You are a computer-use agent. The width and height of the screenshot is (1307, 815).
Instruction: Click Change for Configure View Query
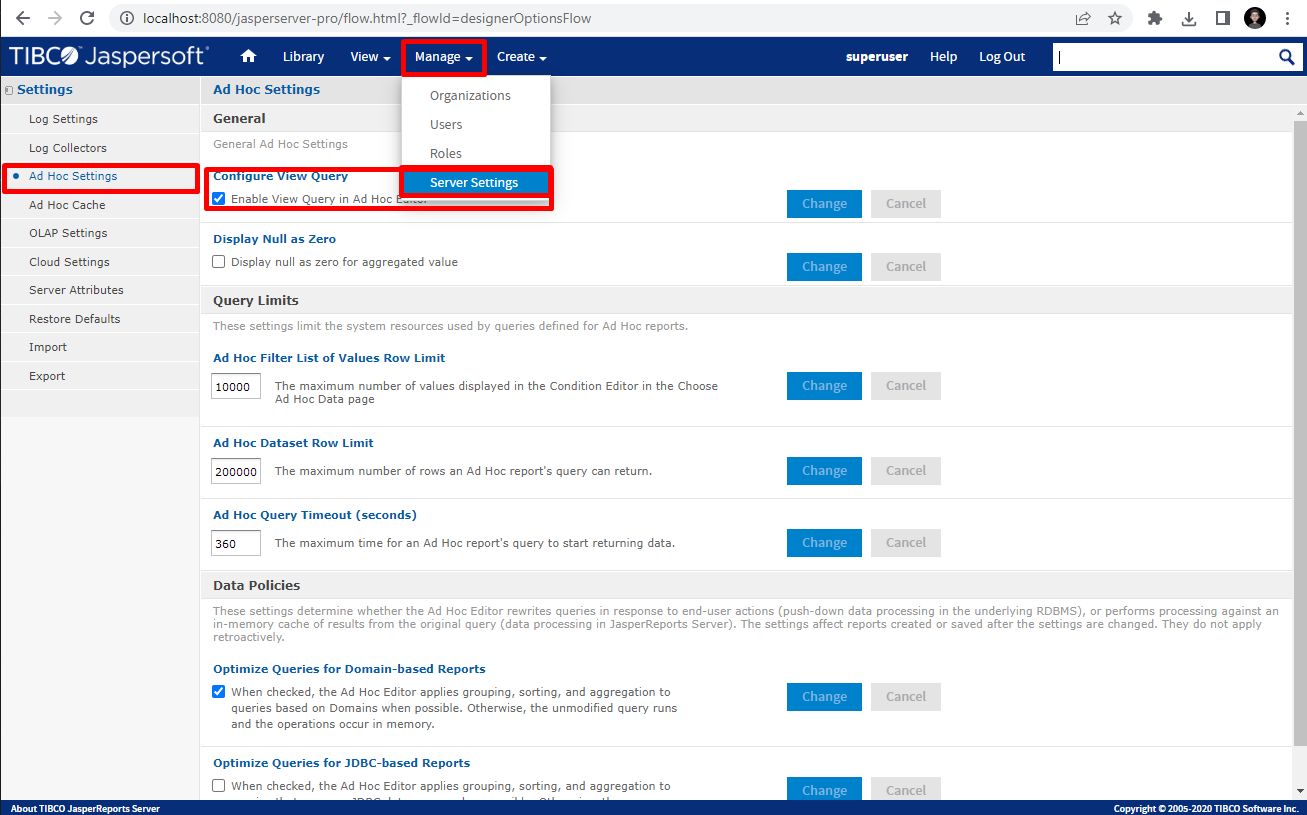tap(824, 204)
